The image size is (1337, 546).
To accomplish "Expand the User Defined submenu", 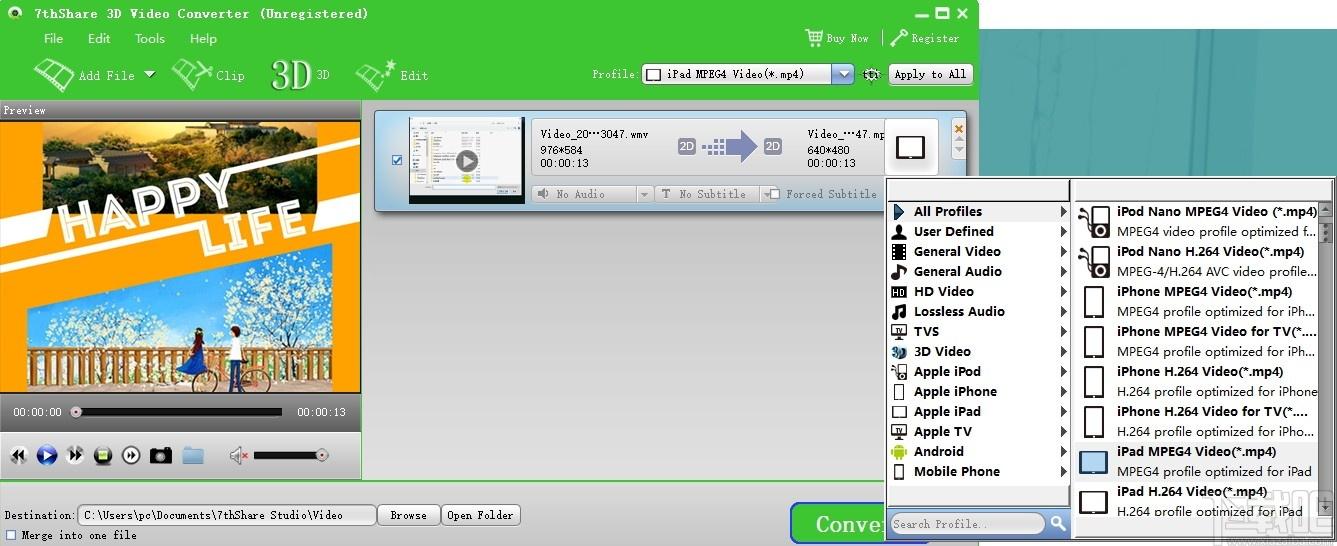I will 1063,231.
